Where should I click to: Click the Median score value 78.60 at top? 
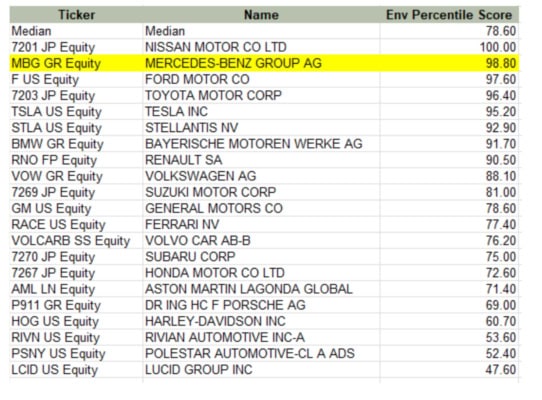449,31
